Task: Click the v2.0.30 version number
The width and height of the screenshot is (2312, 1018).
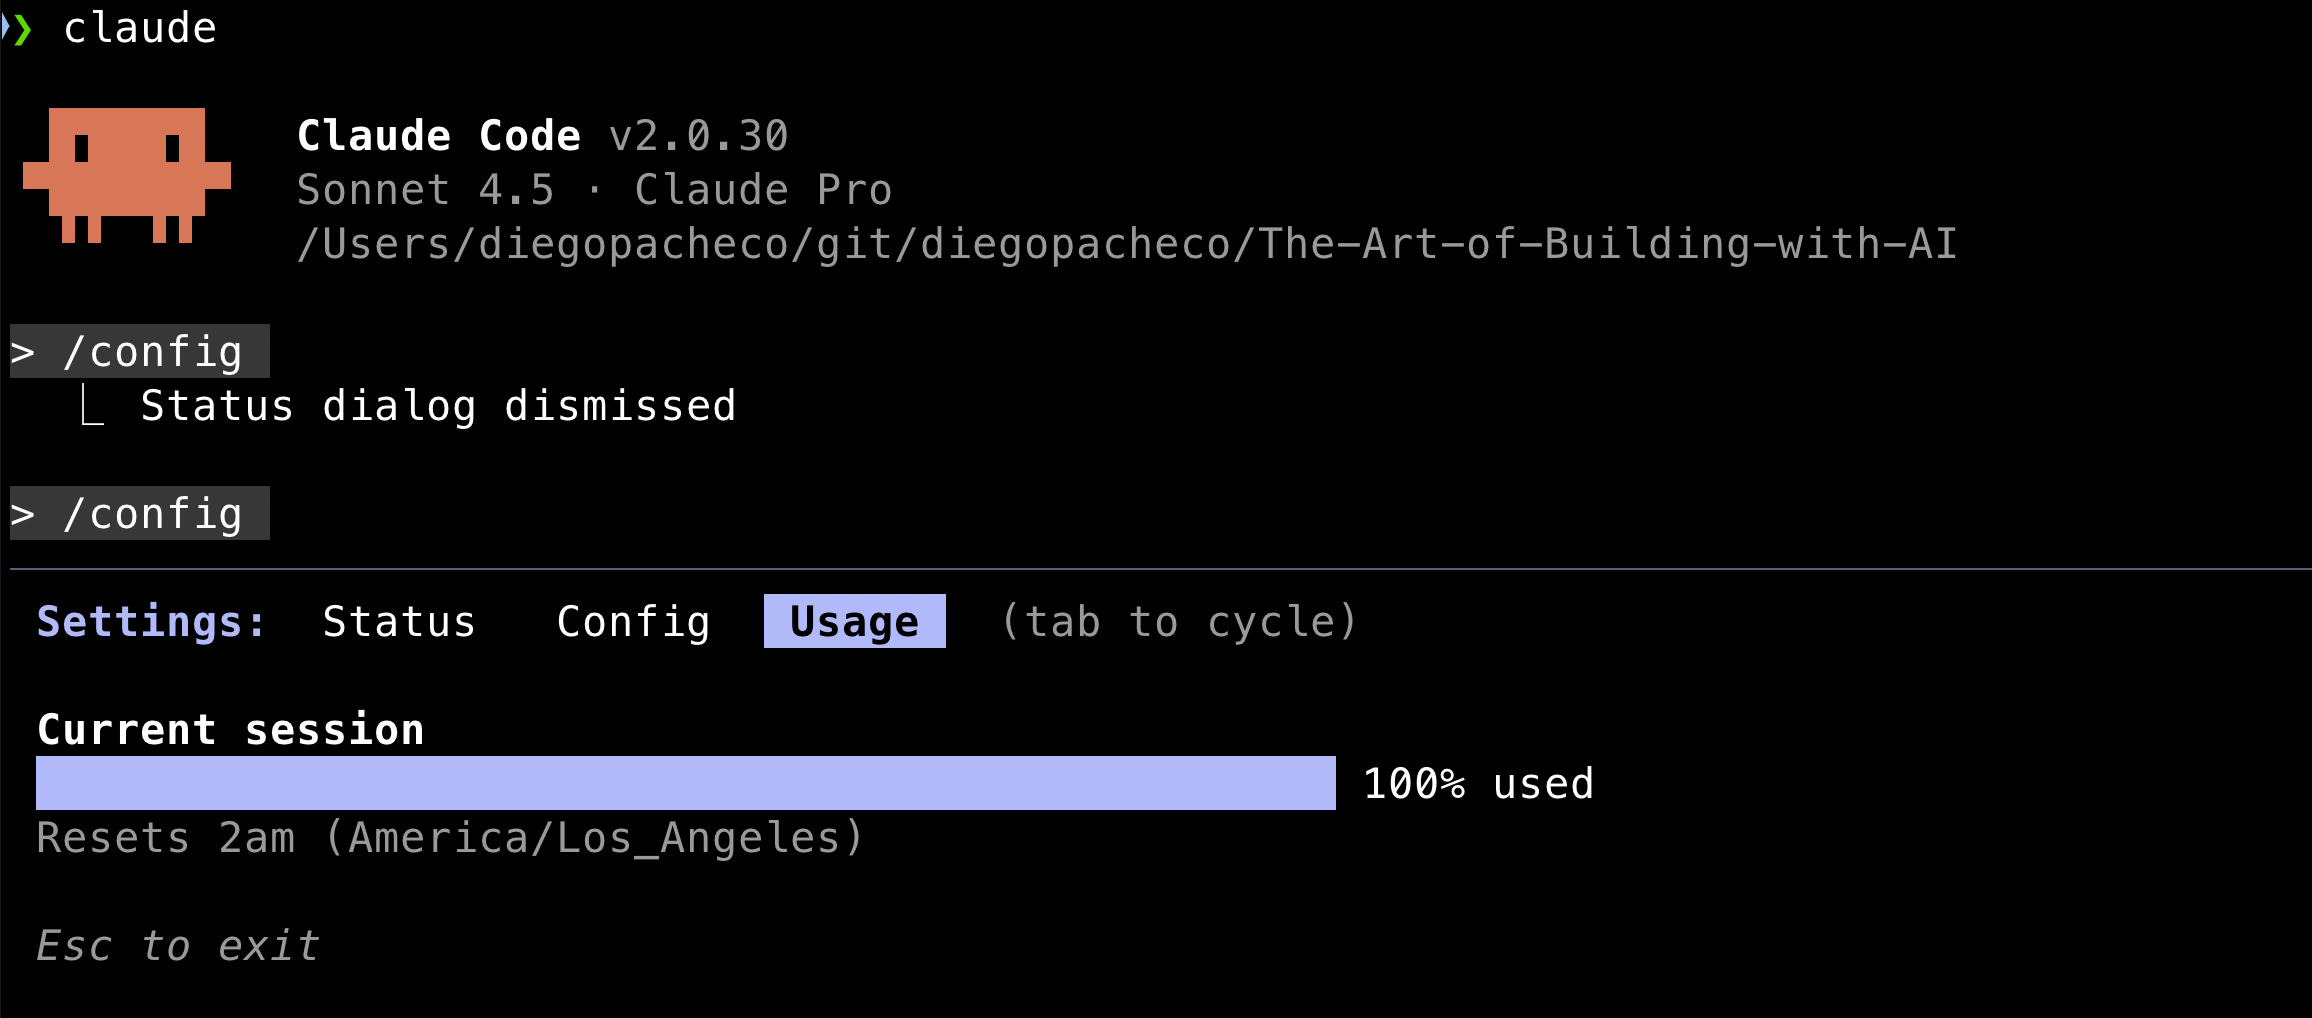Action: 698,136
